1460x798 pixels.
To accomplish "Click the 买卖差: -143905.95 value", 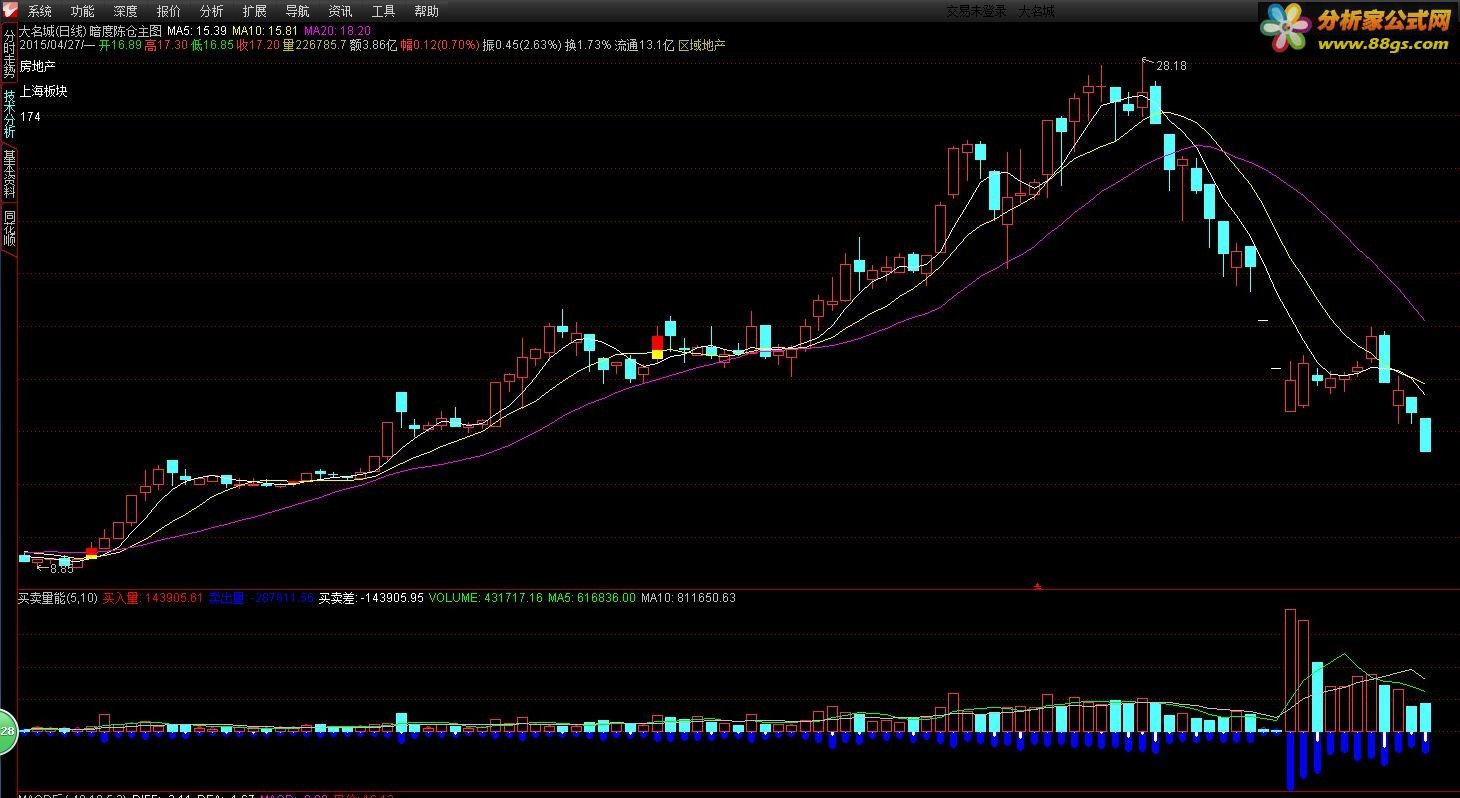I will 371,598.
